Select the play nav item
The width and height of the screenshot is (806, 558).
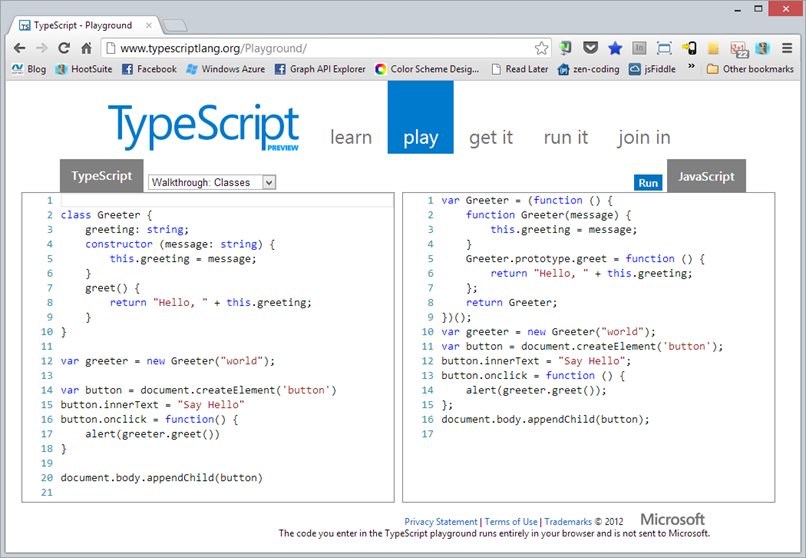420,117
